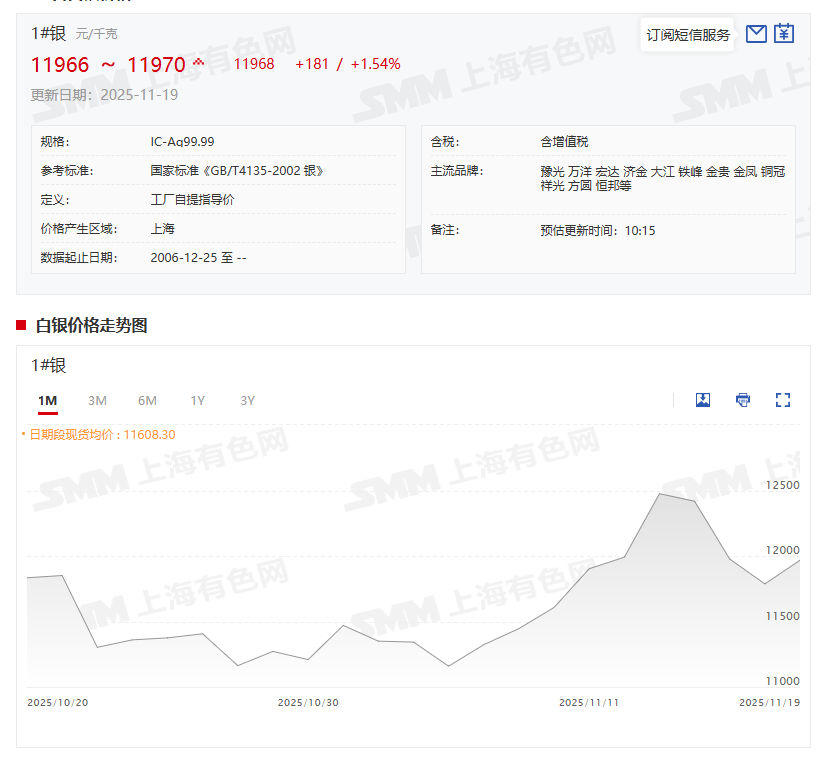Click the 白银价格走势图 section heading
The image size is (819, 757).
[91, 325]
